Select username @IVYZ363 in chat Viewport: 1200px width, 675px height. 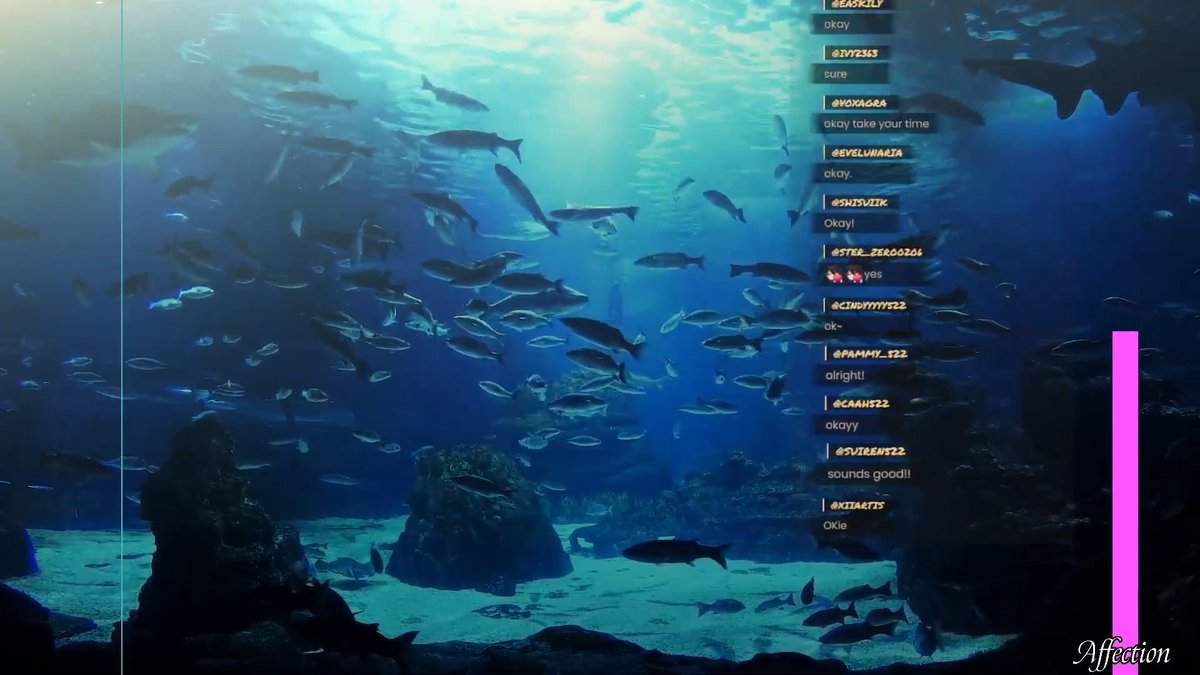[855, 53]
